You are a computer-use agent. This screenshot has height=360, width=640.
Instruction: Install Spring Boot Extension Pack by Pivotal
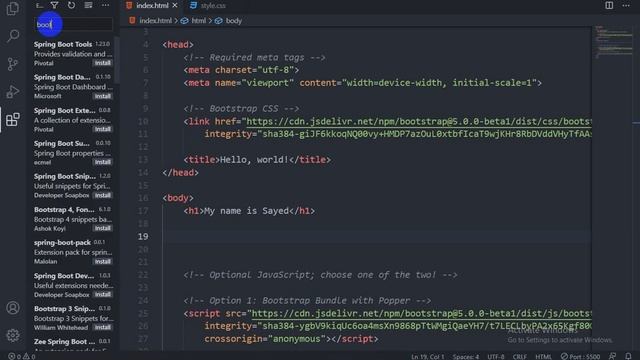pyautogui.click(x=102, y=129)
